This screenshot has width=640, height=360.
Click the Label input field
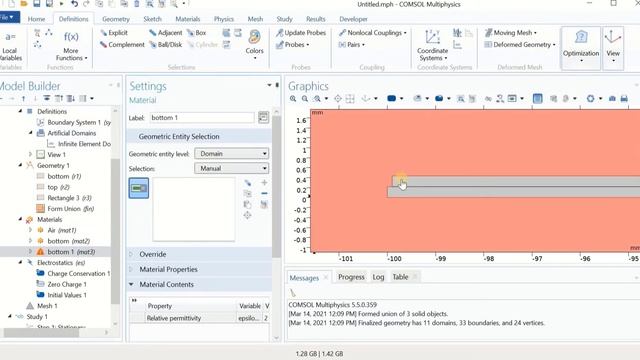[202, 118]
